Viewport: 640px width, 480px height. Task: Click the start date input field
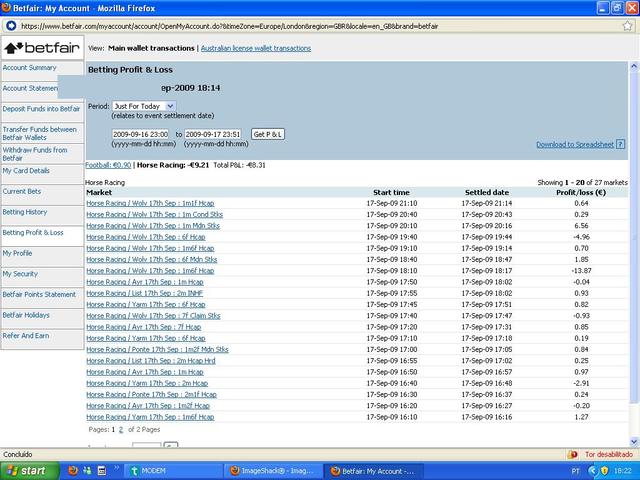pos(140,134)
